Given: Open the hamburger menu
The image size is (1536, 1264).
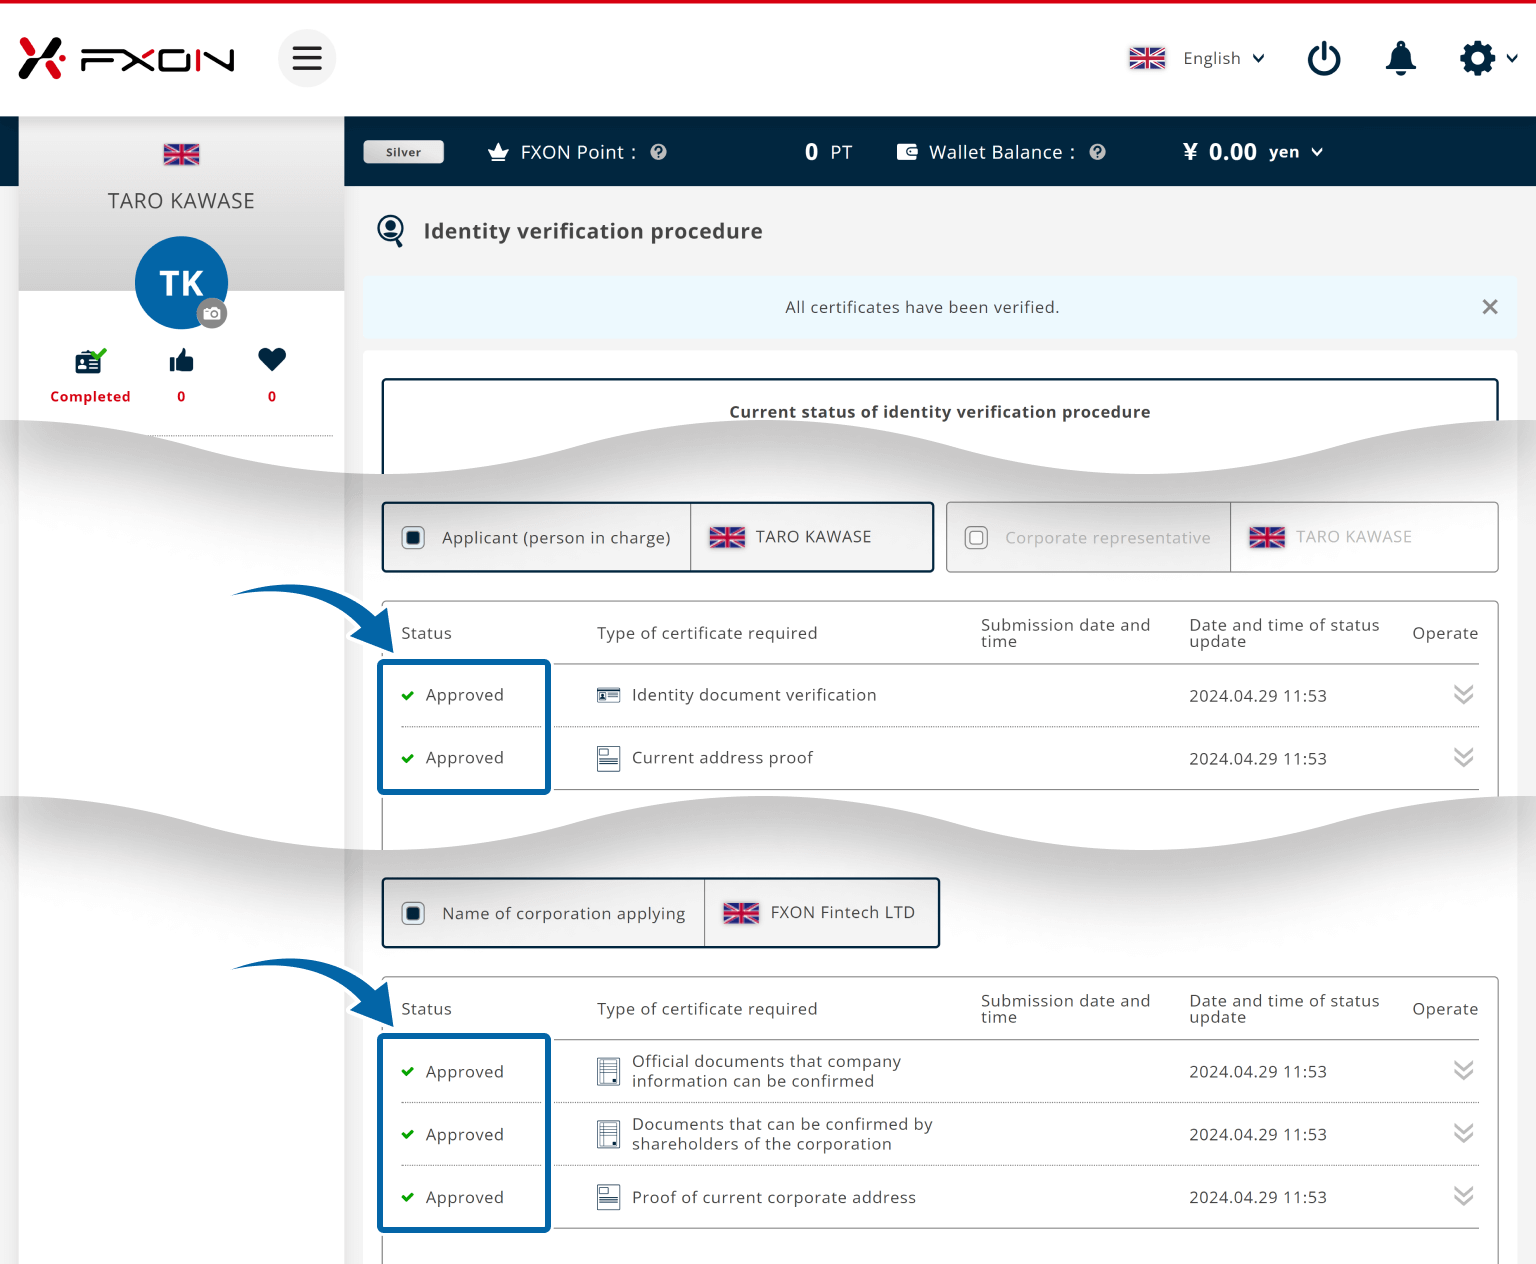Looking at the screenshot, I should point(307,58).
